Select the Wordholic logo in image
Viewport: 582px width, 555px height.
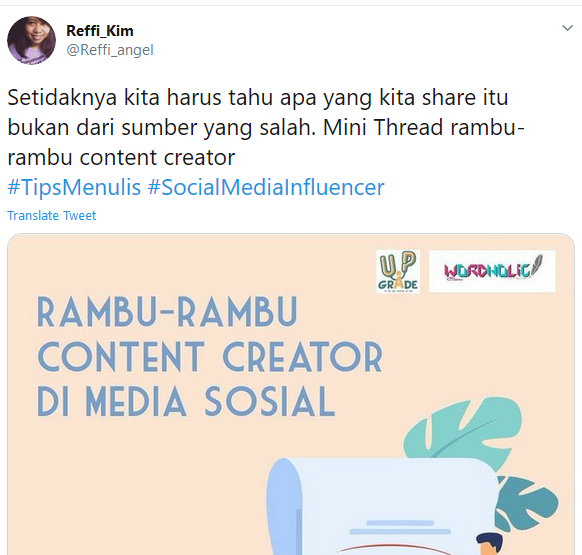pyautogui.click(x=492, y=271)
